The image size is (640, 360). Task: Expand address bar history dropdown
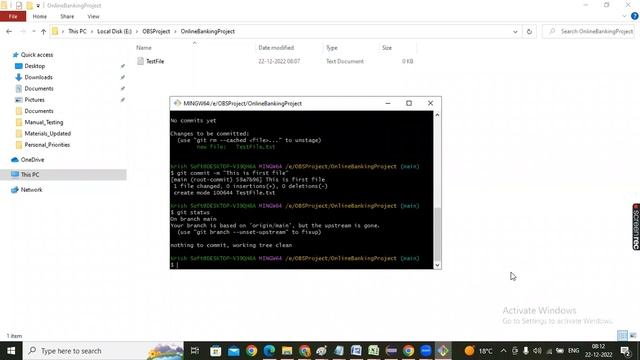pos(515,31)
